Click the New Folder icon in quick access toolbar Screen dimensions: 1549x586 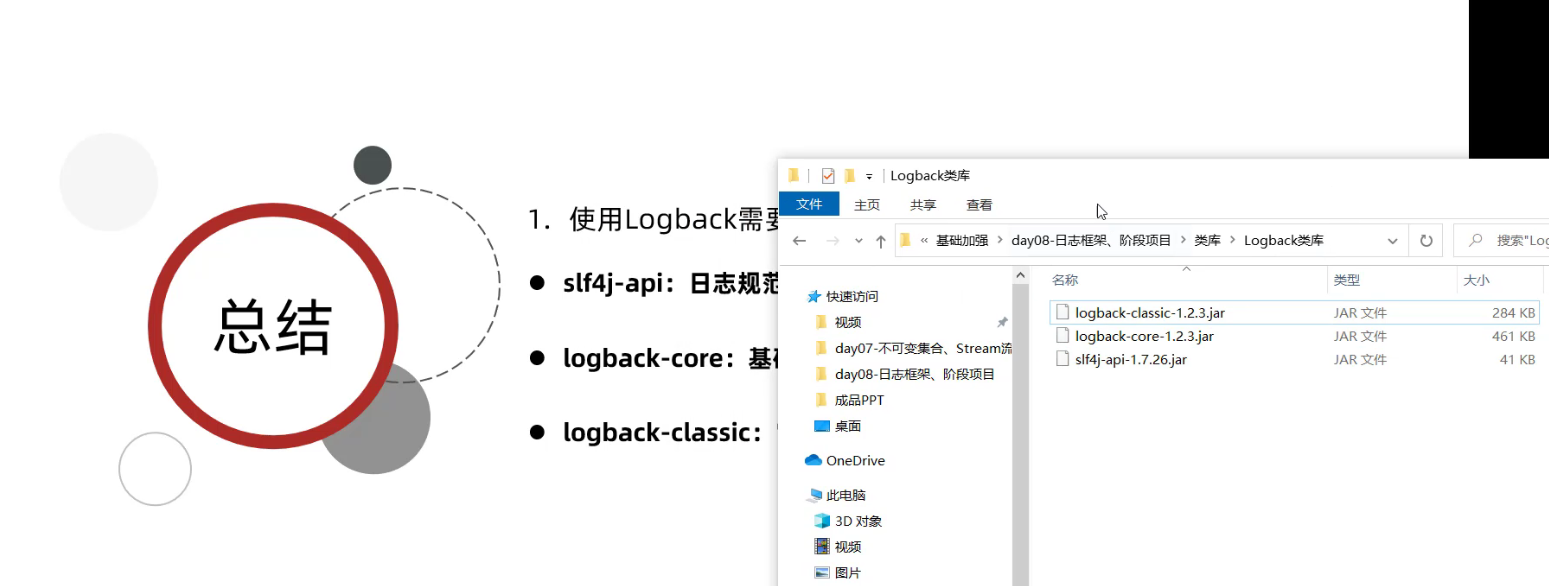850,176
